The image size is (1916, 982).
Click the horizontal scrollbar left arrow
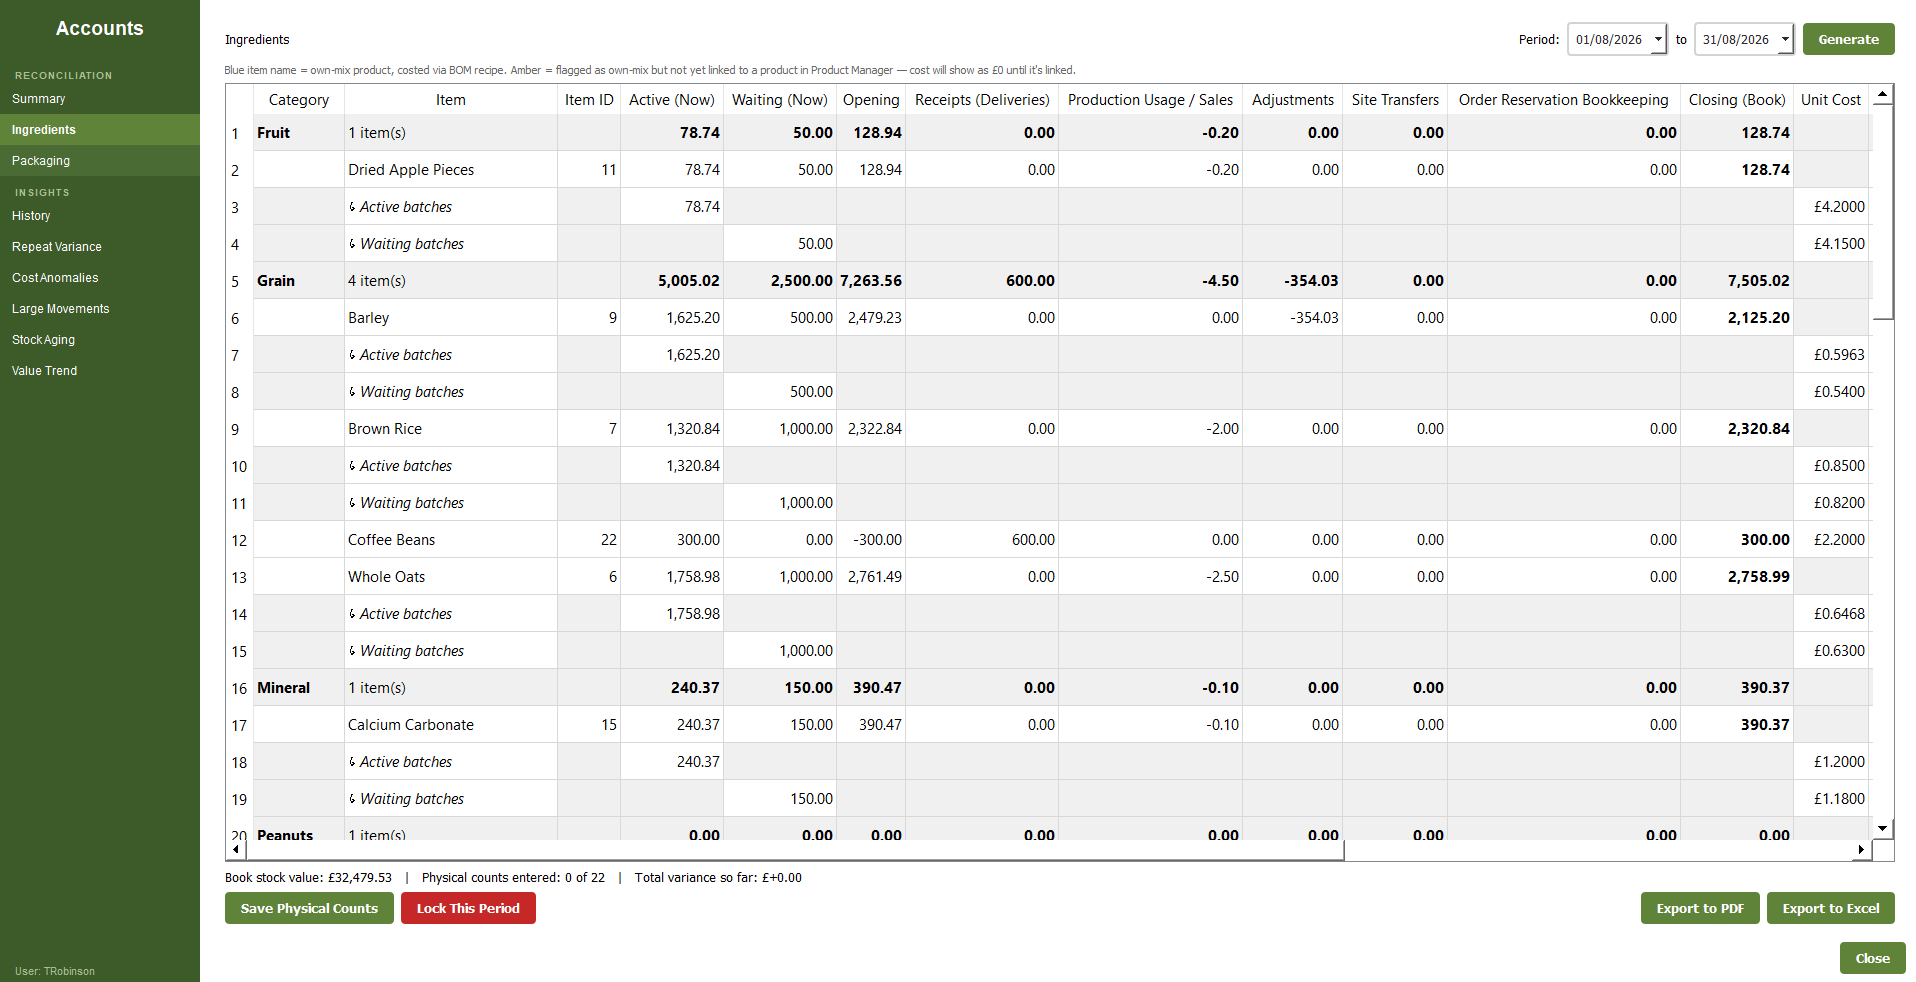coord(235,849)
